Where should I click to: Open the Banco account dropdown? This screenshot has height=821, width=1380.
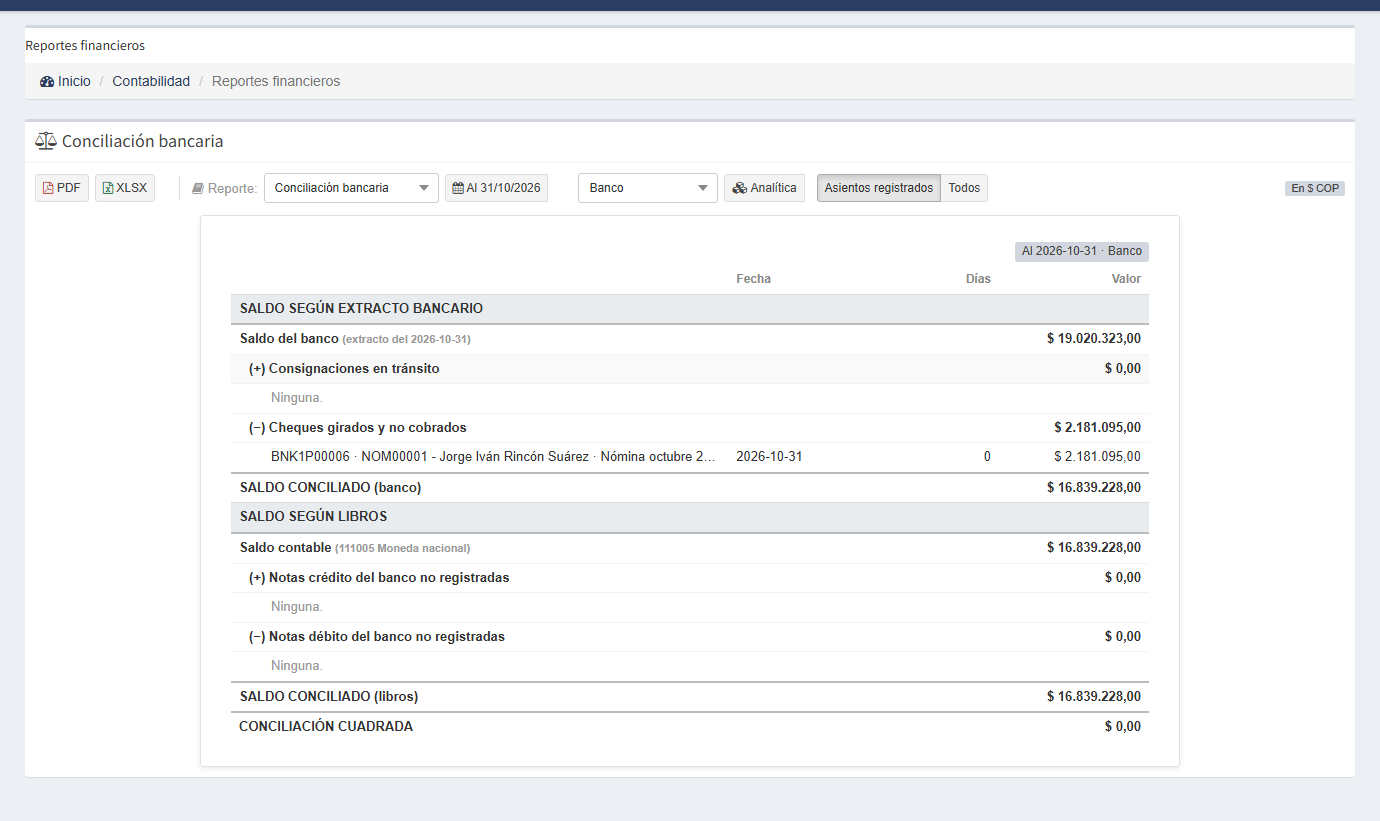pyautogui.click(x=648, y=188)
